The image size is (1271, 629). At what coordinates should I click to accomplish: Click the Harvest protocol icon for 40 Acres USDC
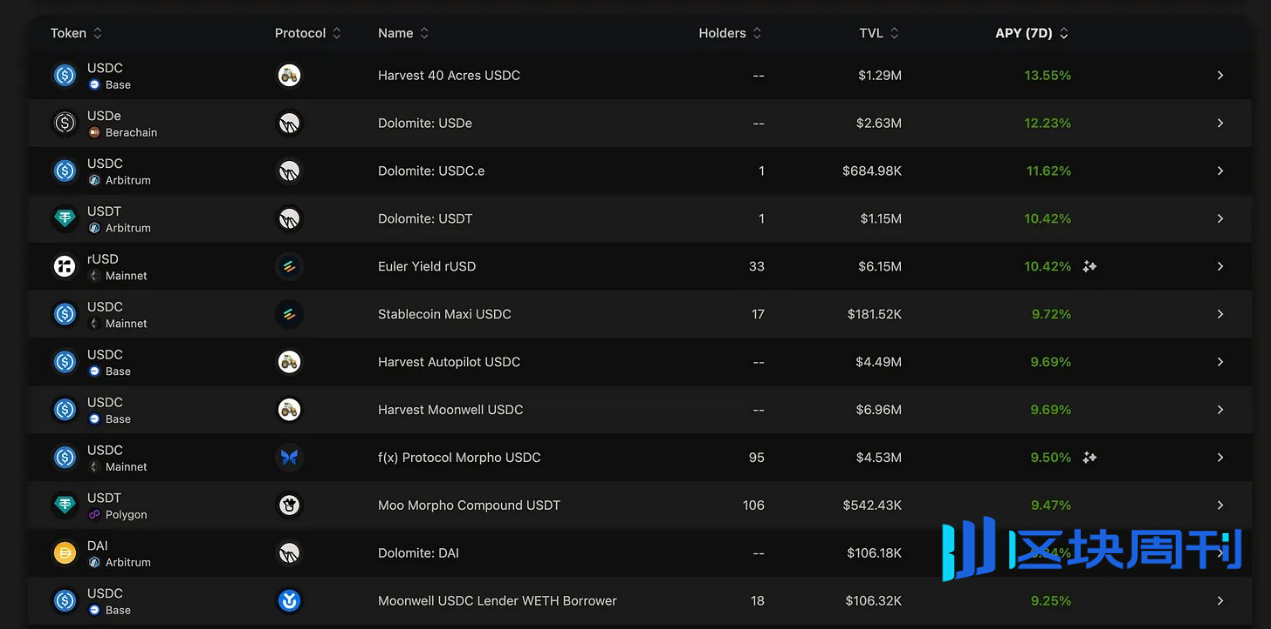tap(289, 75)
